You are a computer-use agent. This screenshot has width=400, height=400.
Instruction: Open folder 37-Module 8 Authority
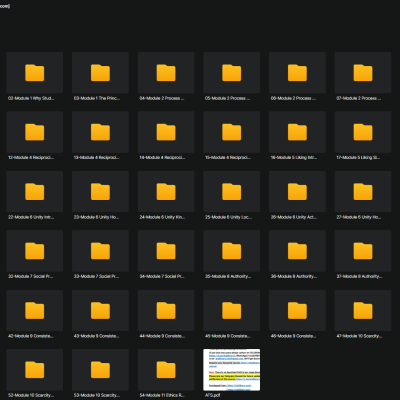pos(363,251)
